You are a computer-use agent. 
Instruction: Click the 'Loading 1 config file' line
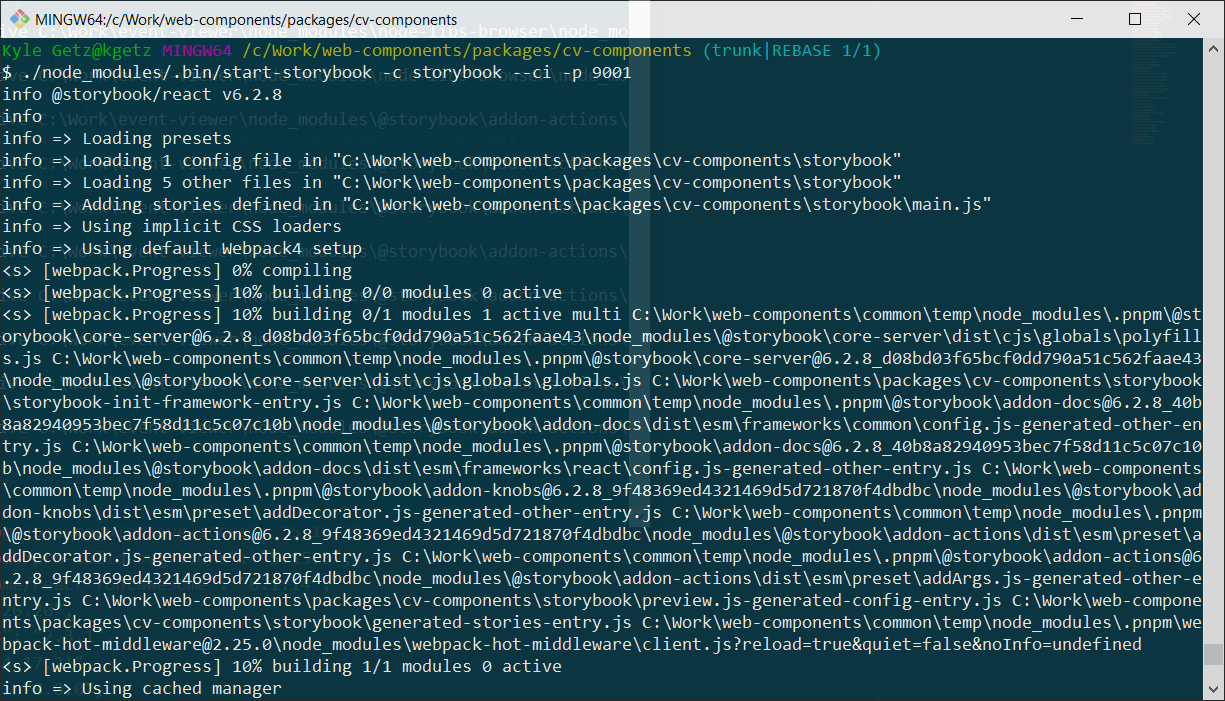tap(452, 160)
